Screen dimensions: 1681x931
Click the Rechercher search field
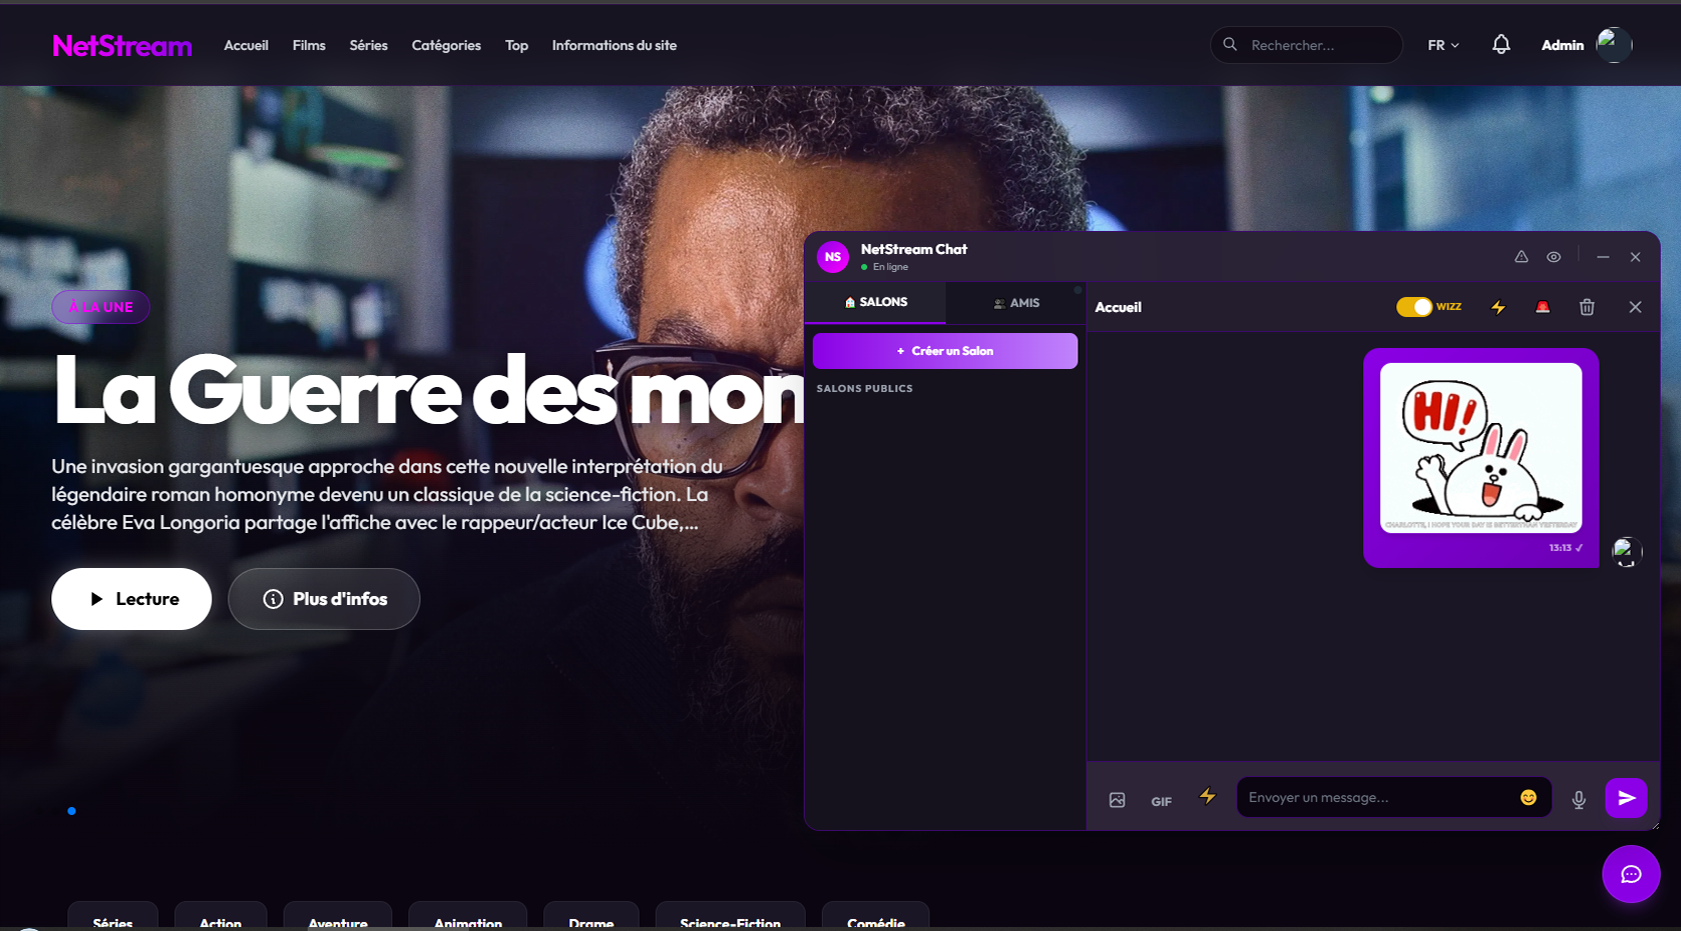1315,45
